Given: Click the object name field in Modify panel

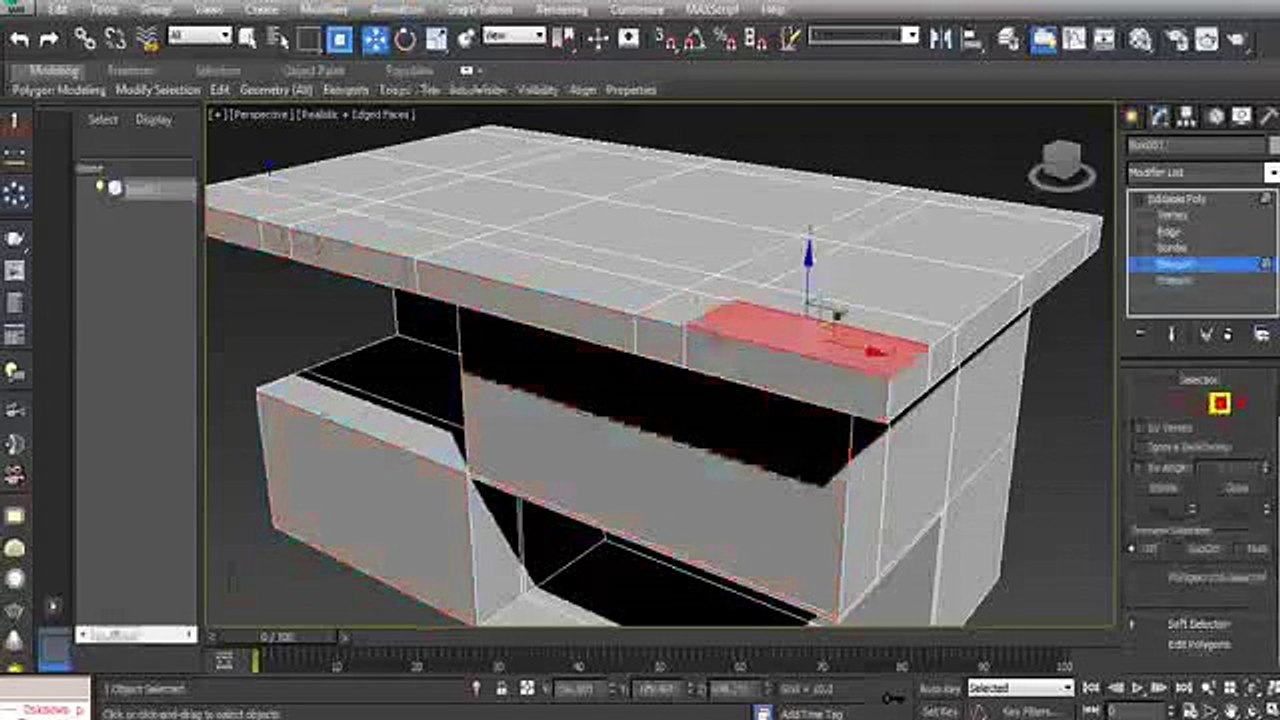Looking at the screenshot, I should [x=1196, y=146].
